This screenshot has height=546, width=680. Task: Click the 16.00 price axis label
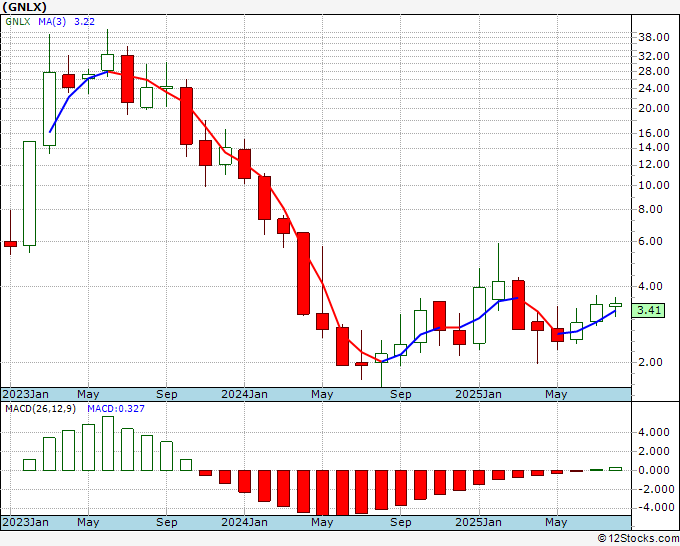coord(654,133)
